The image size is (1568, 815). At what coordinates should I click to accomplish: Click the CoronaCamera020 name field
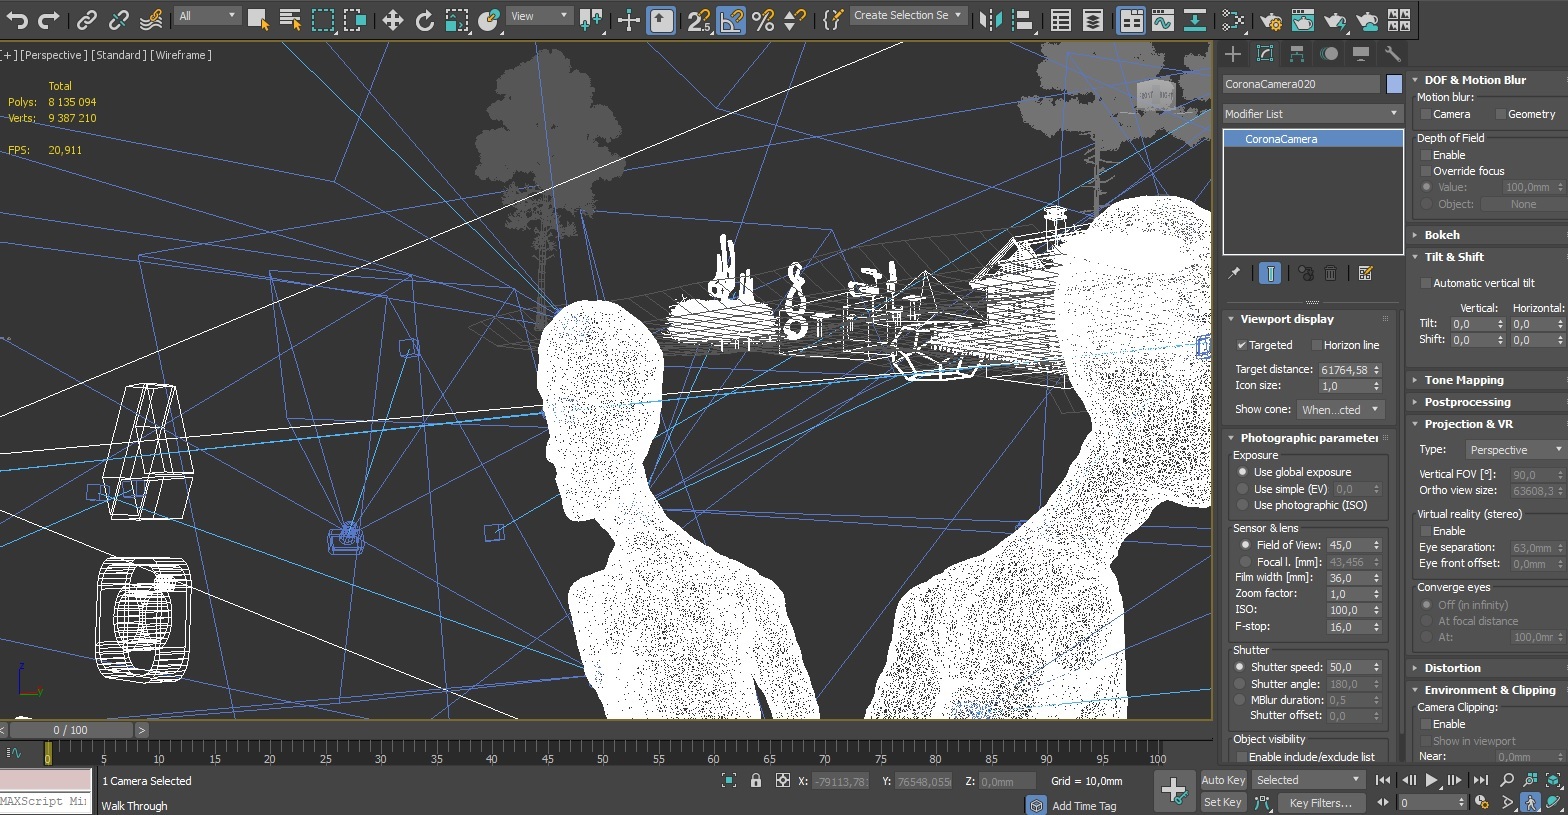point(1301,84)
